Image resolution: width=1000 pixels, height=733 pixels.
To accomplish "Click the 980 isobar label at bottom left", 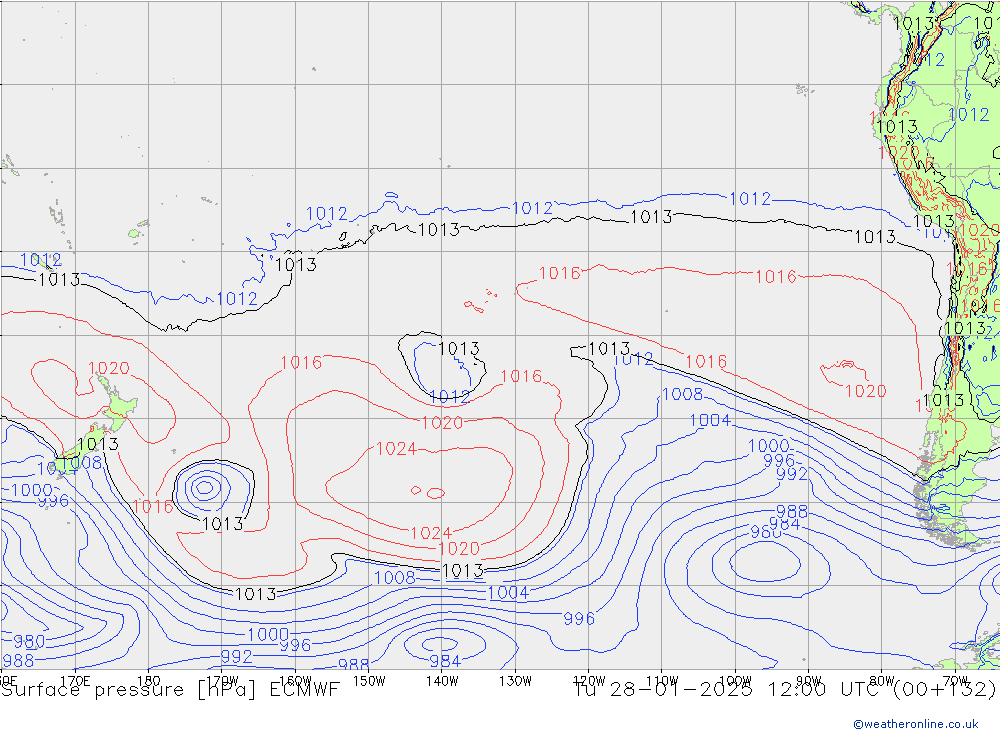I will (28, 641).
